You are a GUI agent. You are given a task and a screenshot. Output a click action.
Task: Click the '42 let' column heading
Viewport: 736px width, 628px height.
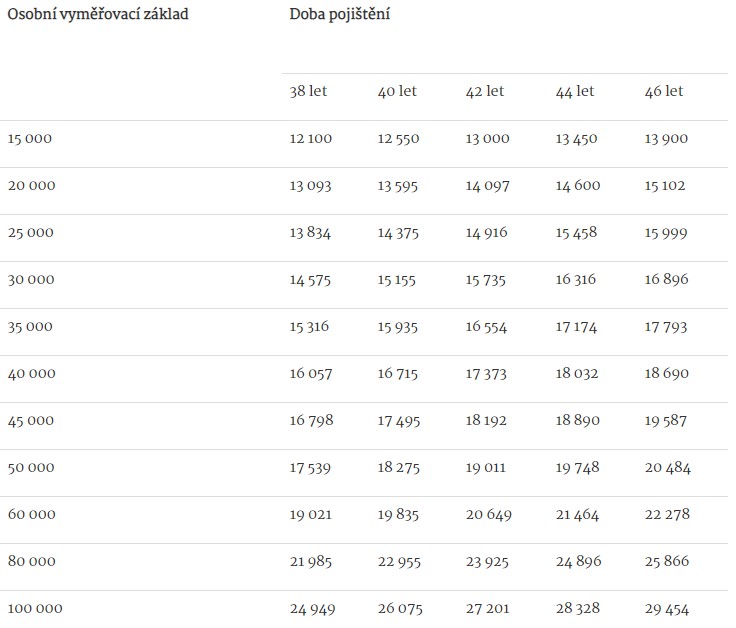pos(486,91)
